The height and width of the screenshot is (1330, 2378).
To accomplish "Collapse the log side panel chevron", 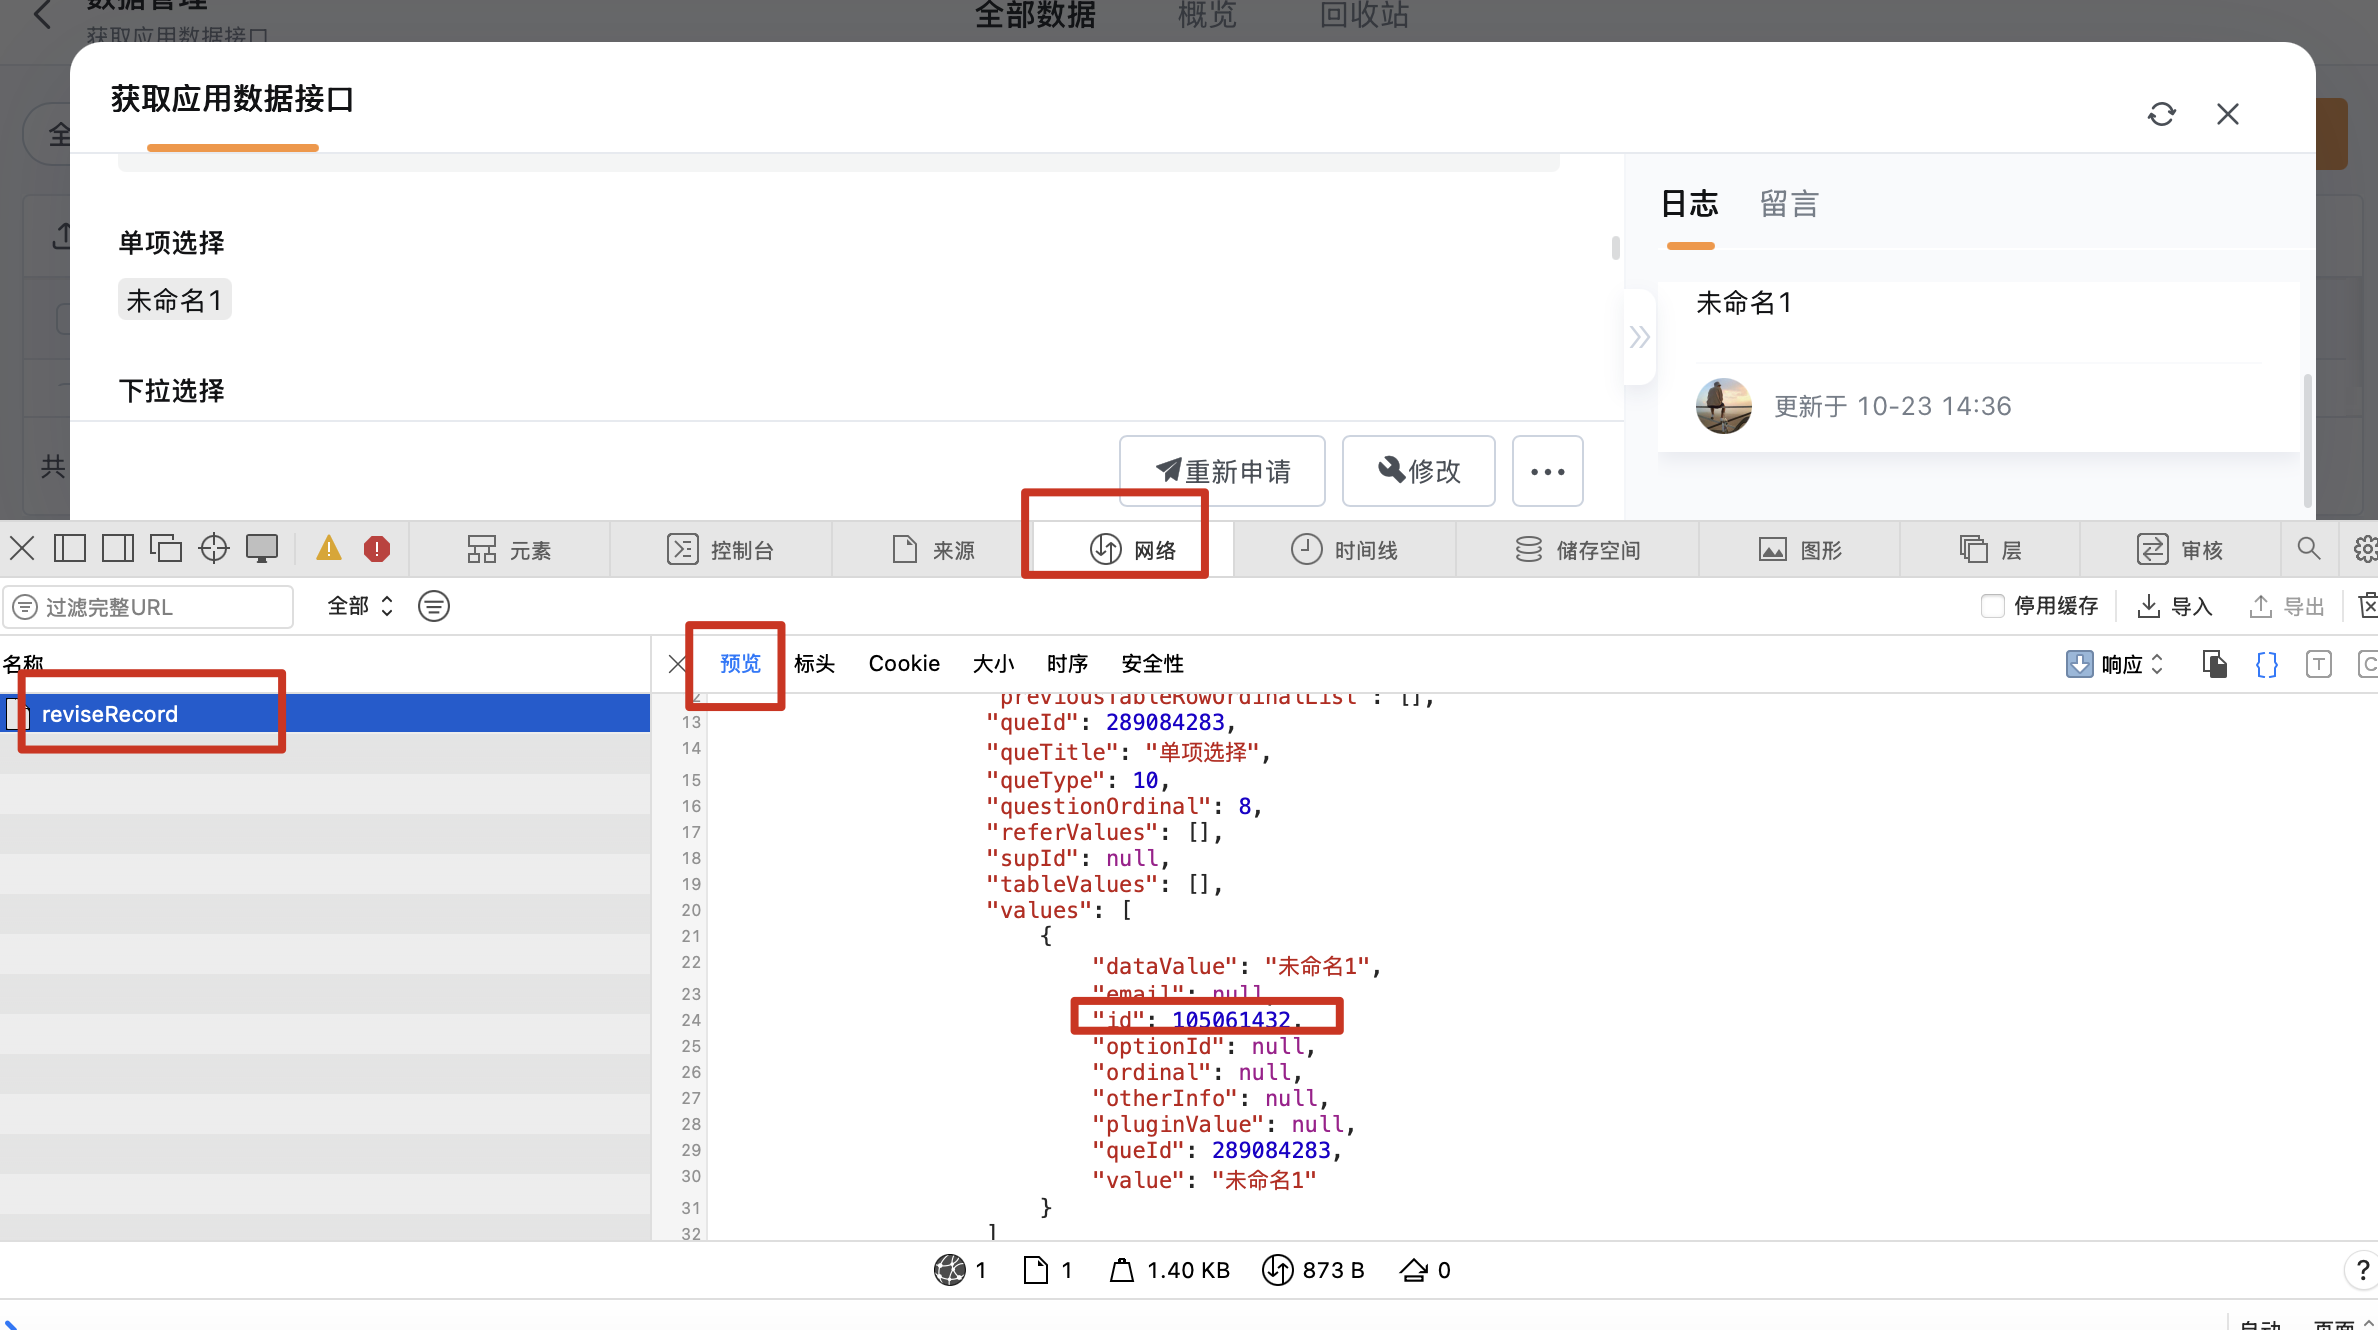I will click(x=1639, y=337).
